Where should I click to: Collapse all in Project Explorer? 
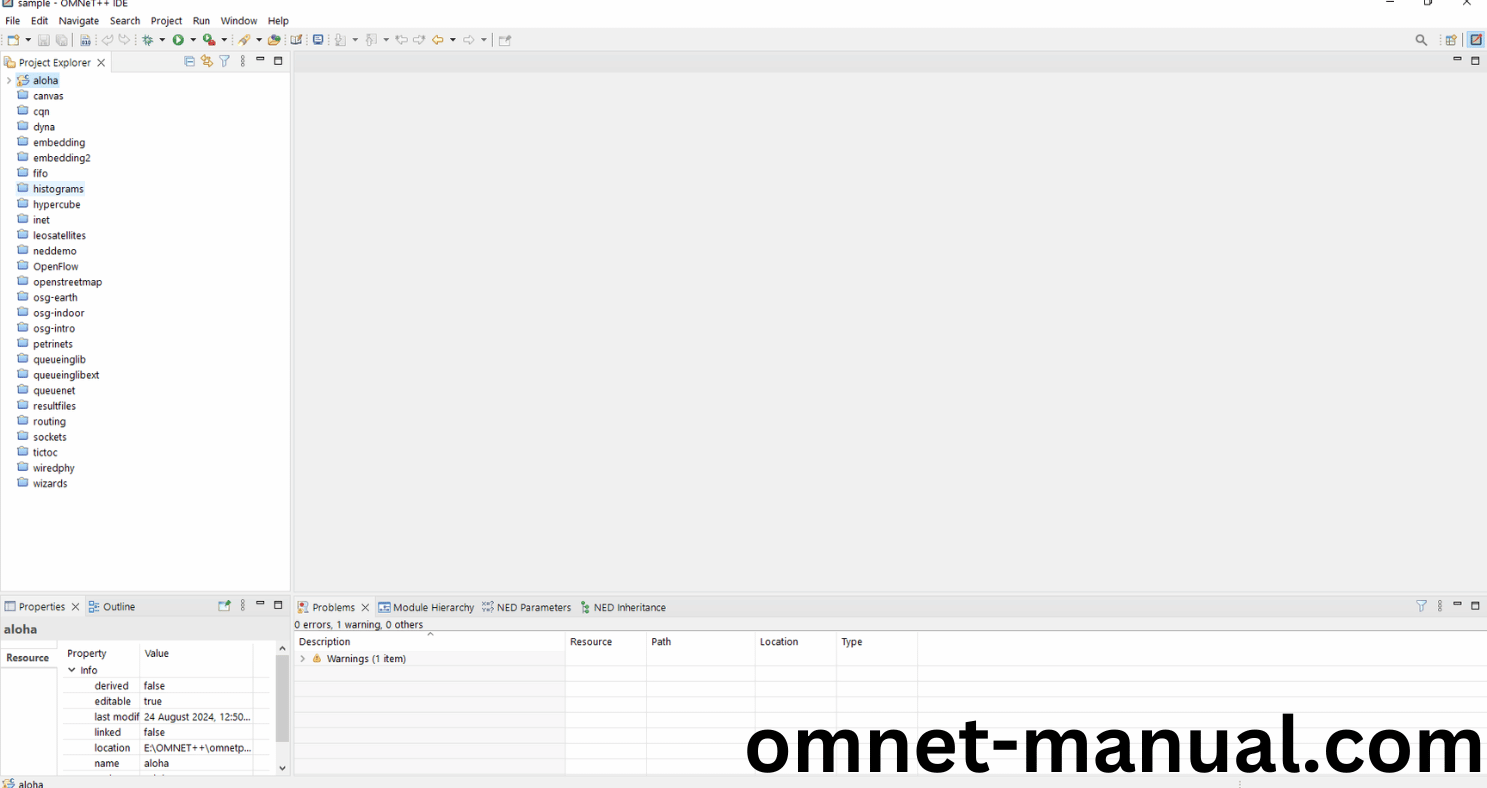189,62
